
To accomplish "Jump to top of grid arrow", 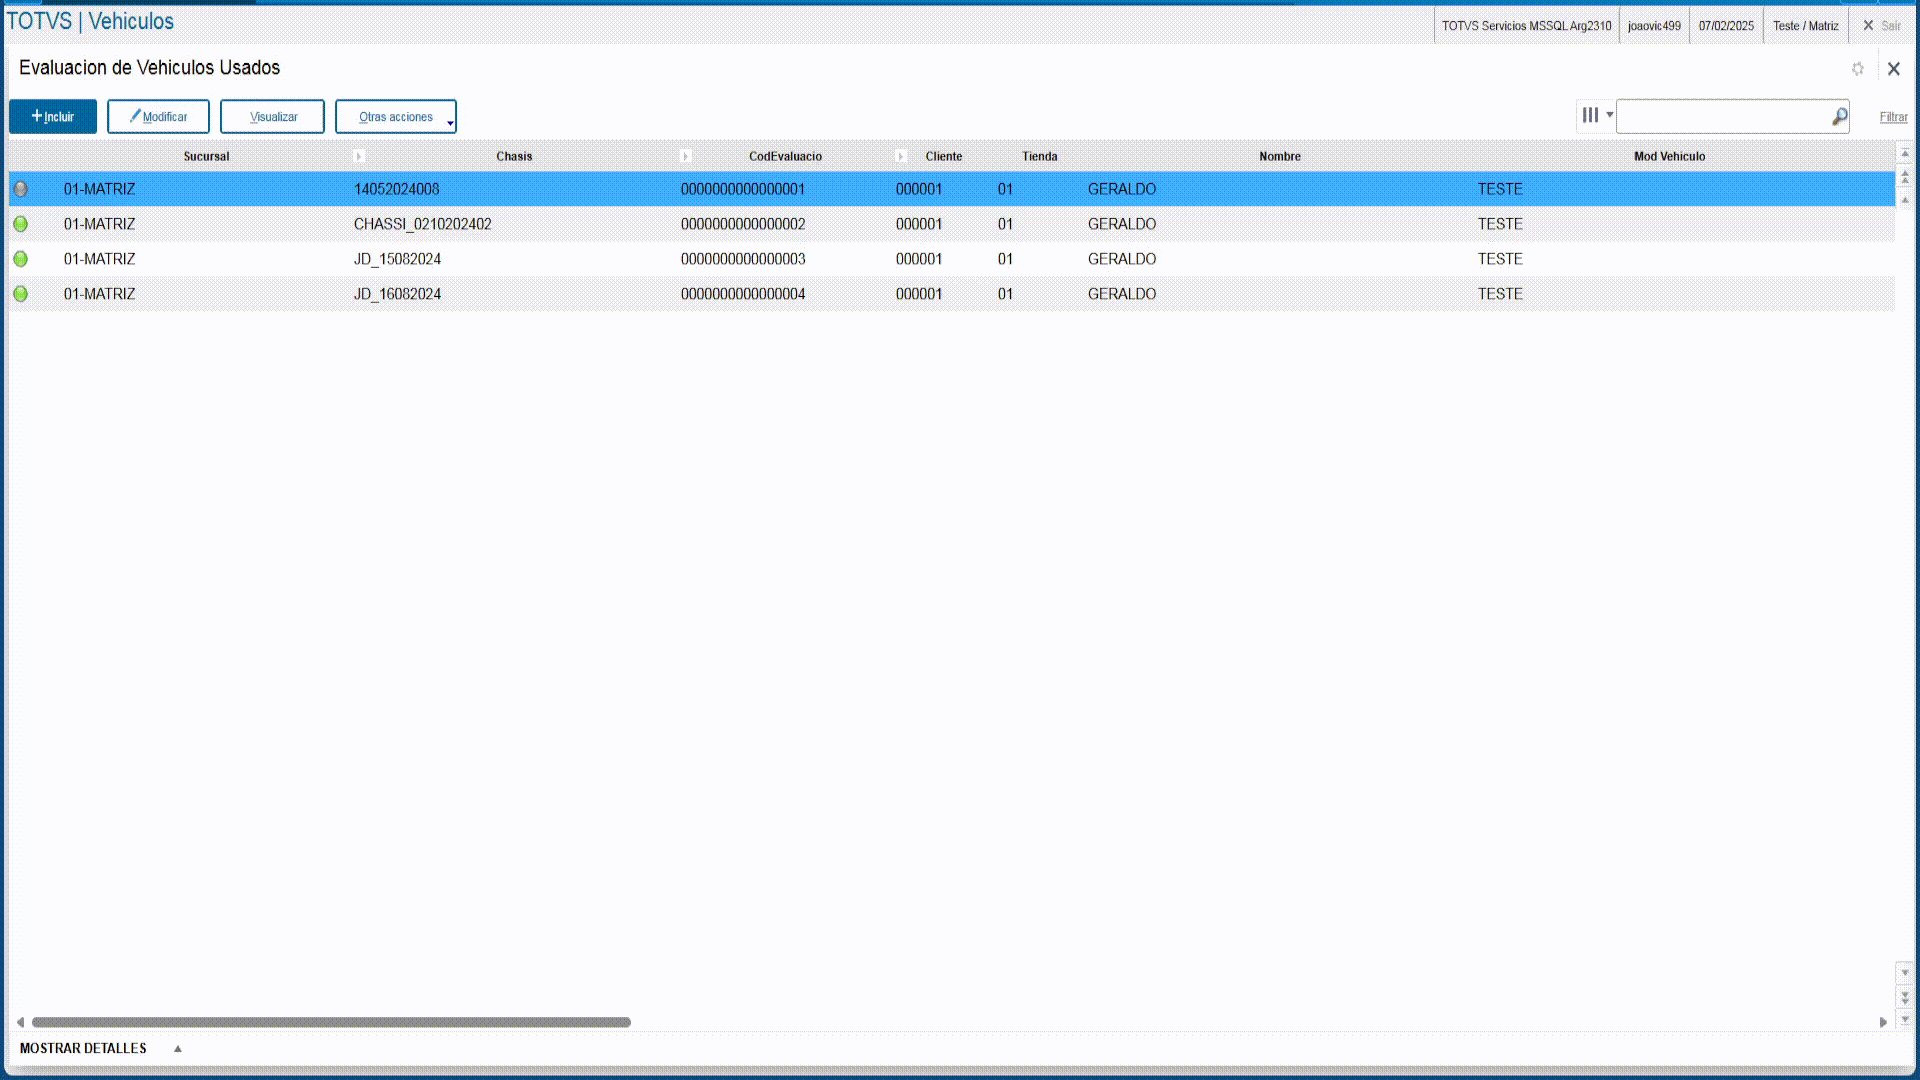I will click(x=1904, y=153).
